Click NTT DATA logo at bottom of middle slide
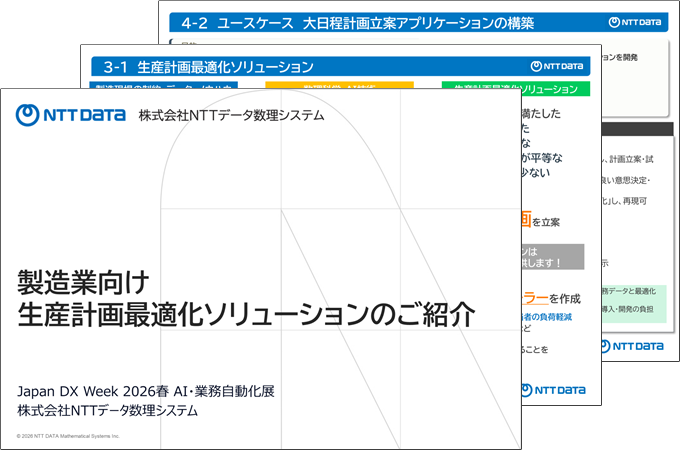 pyautogui.click(x=553, y=390)
